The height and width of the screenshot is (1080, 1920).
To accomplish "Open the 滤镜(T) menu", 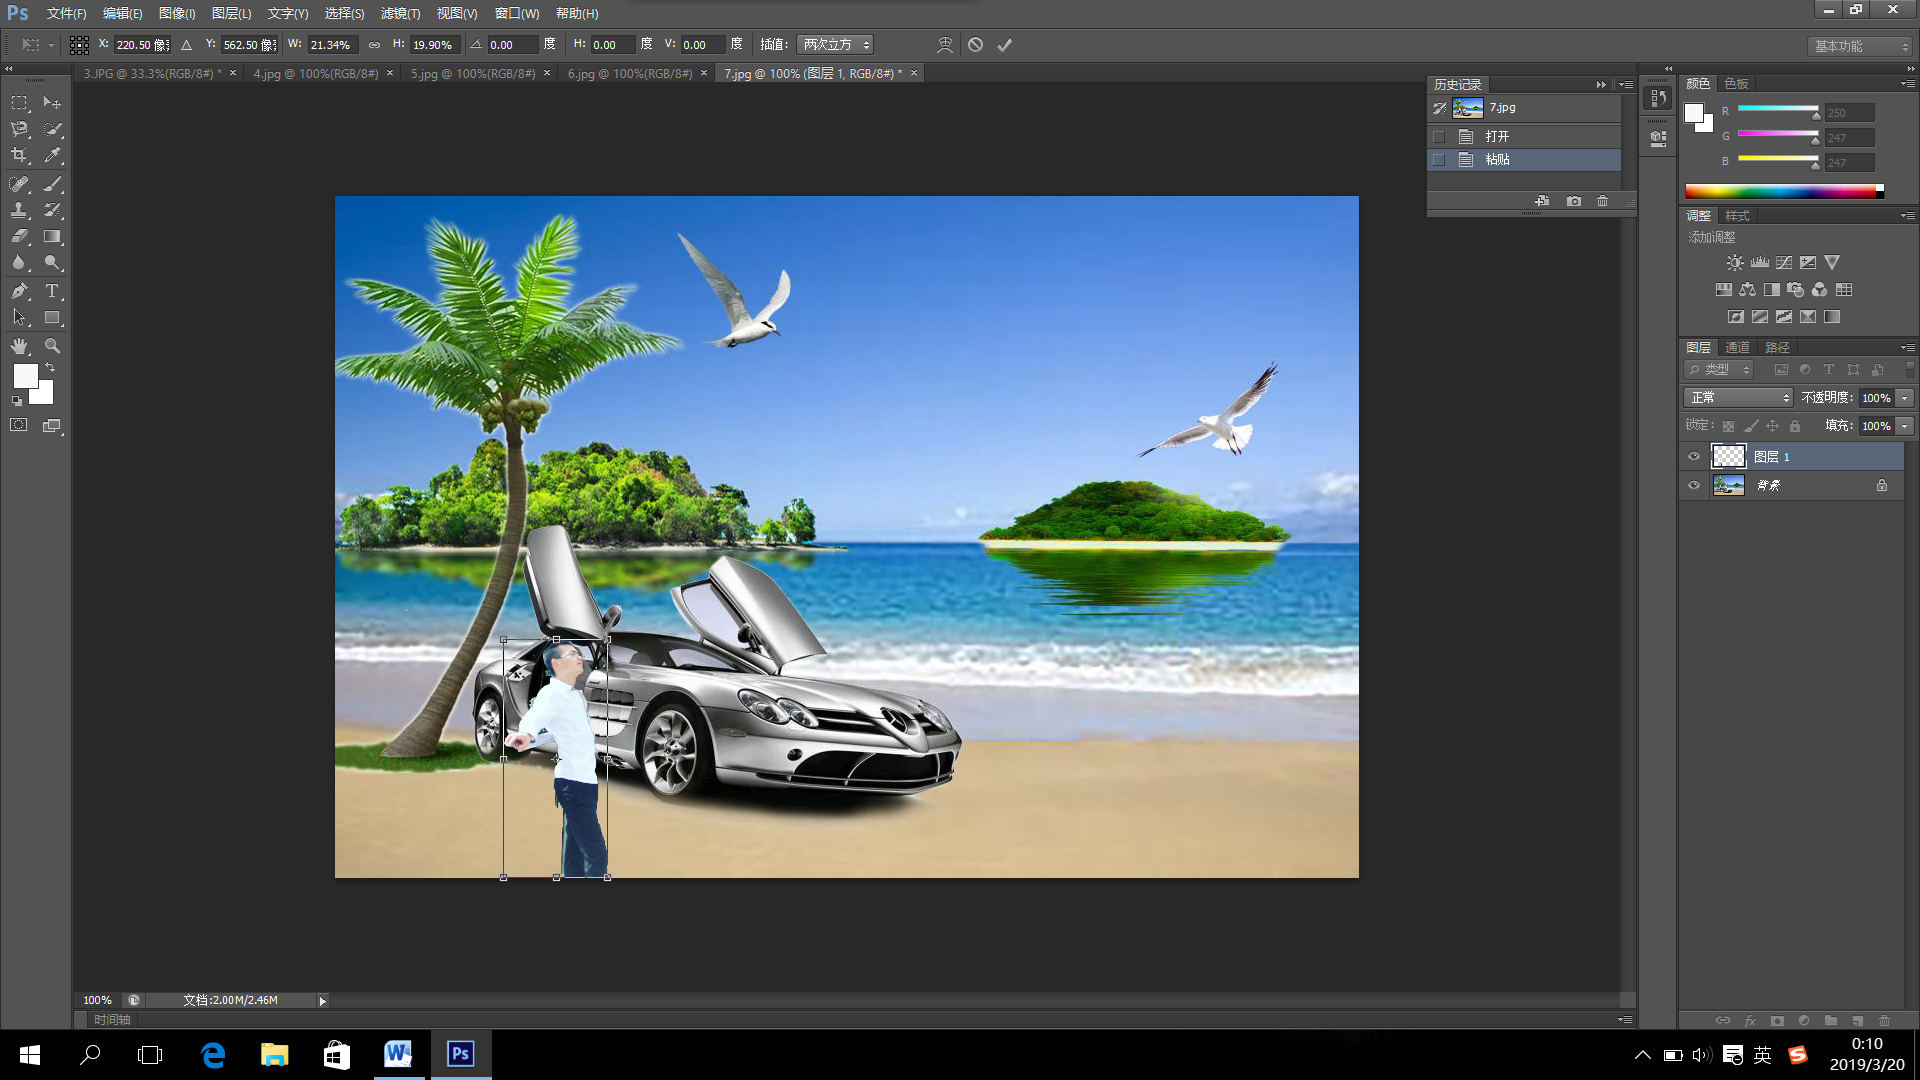I will [x=400, y=13].
